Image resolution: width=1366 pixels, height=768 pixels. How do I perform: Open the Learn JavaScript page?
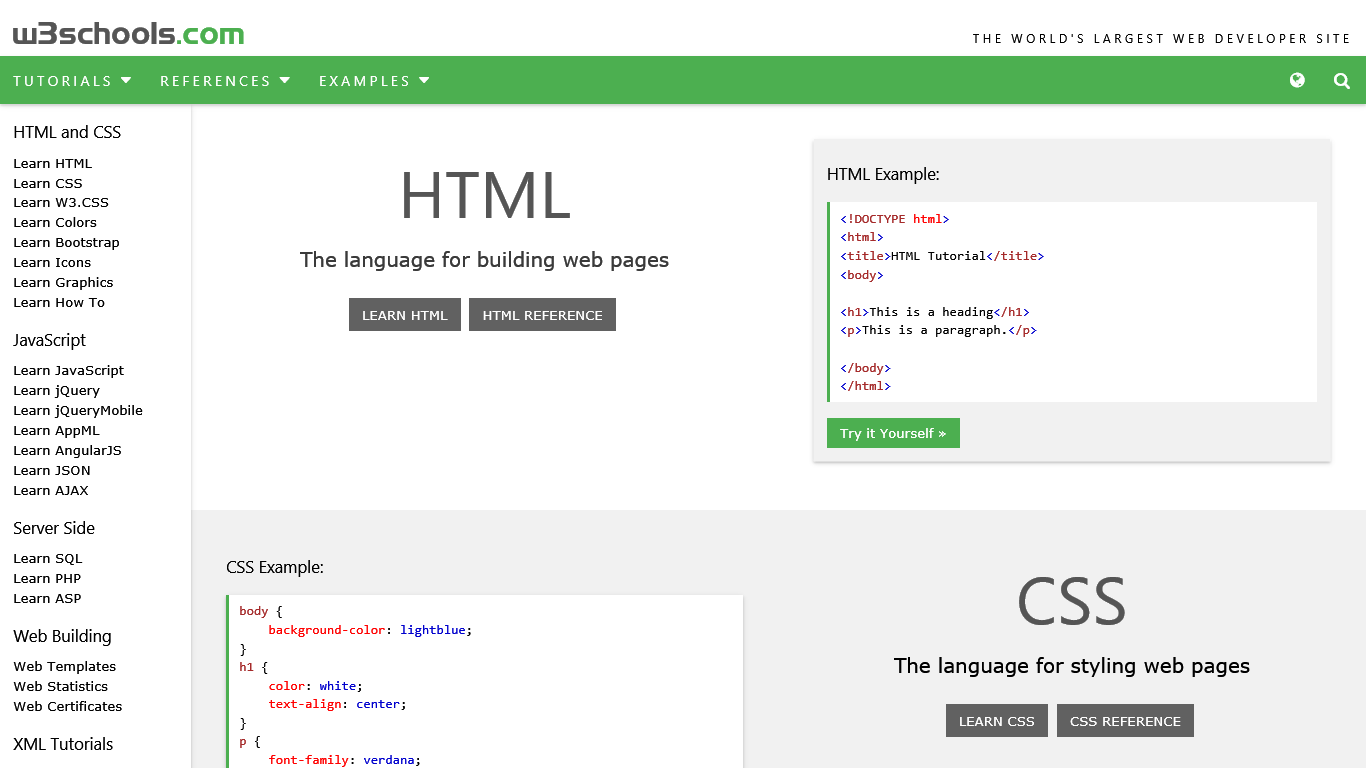tap(68, 370)
